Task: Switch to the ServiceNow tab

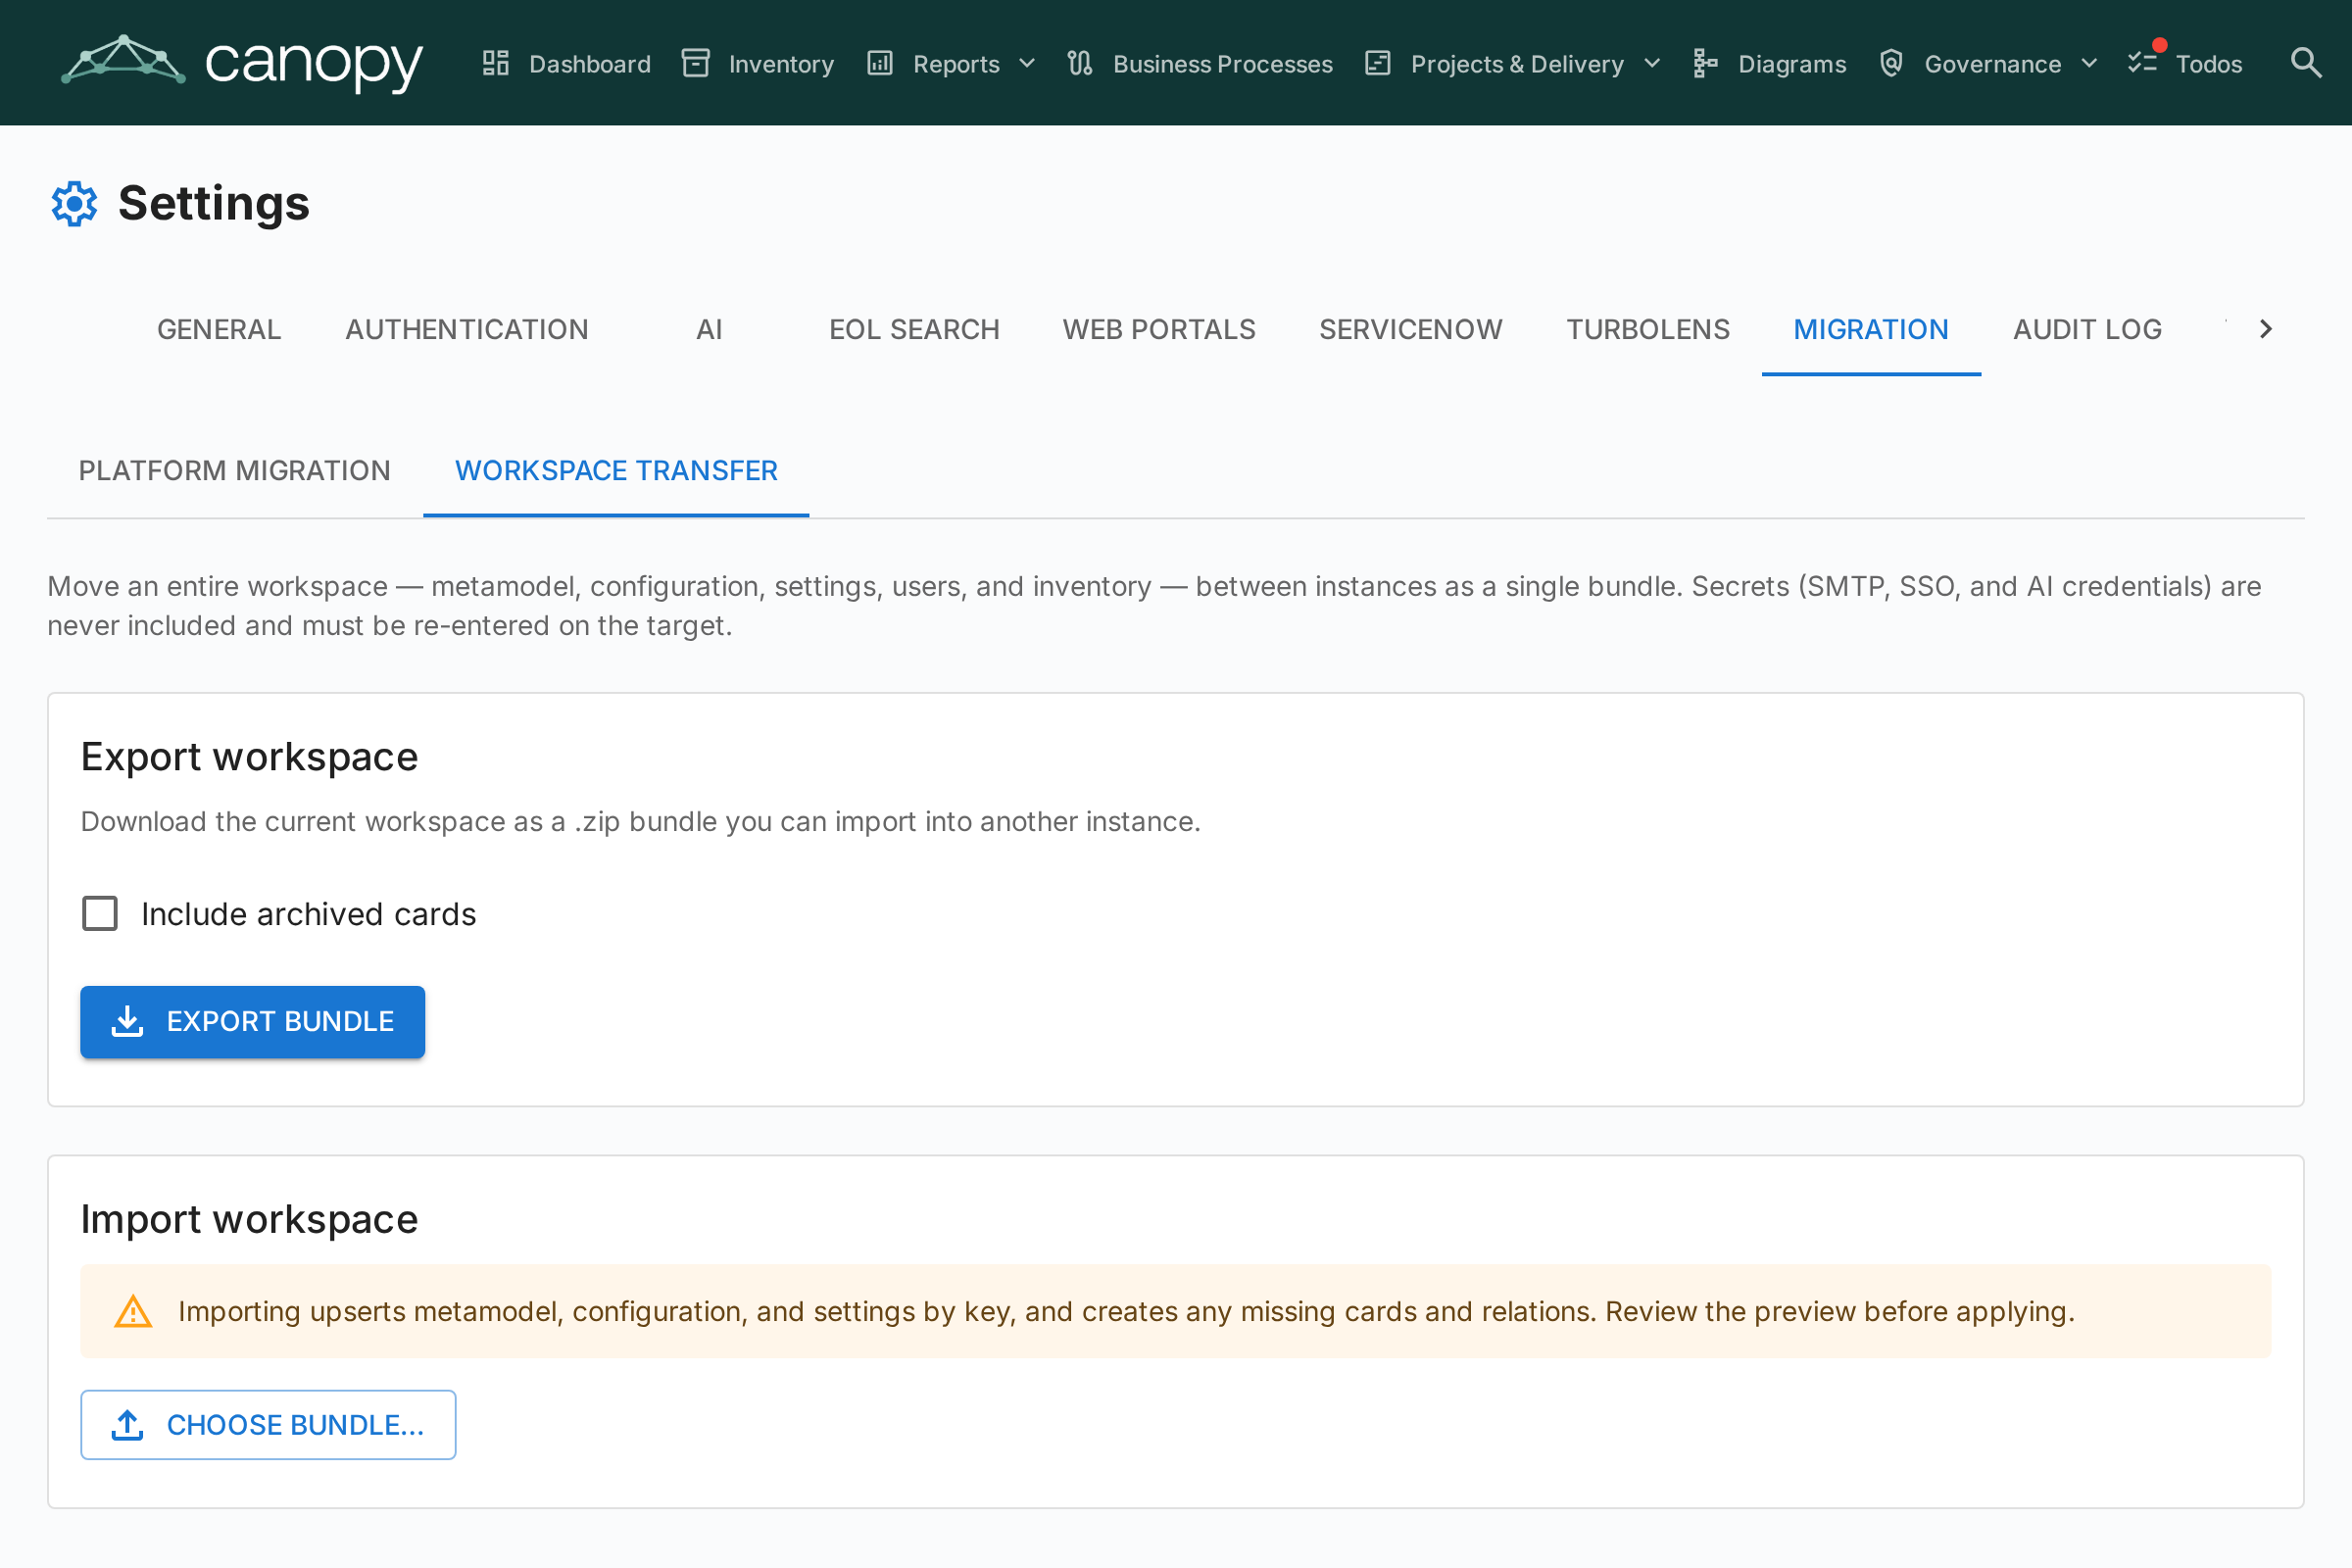Action: [x=1410, y=329]
